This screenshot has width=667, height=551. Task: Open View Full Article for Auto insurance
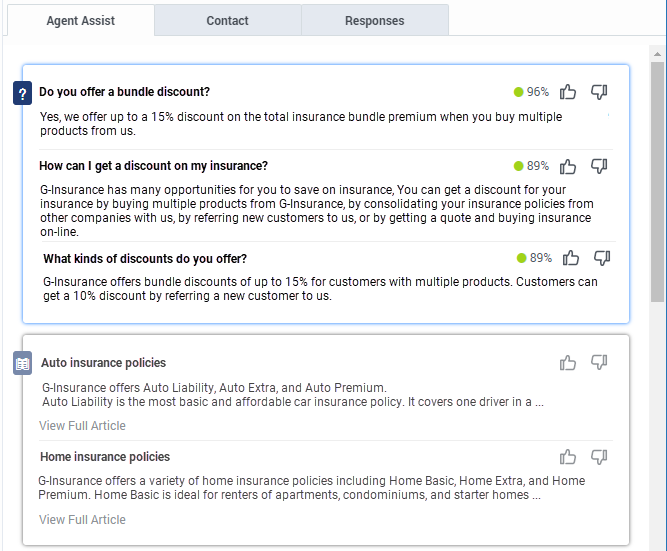[x=82, y=425]
